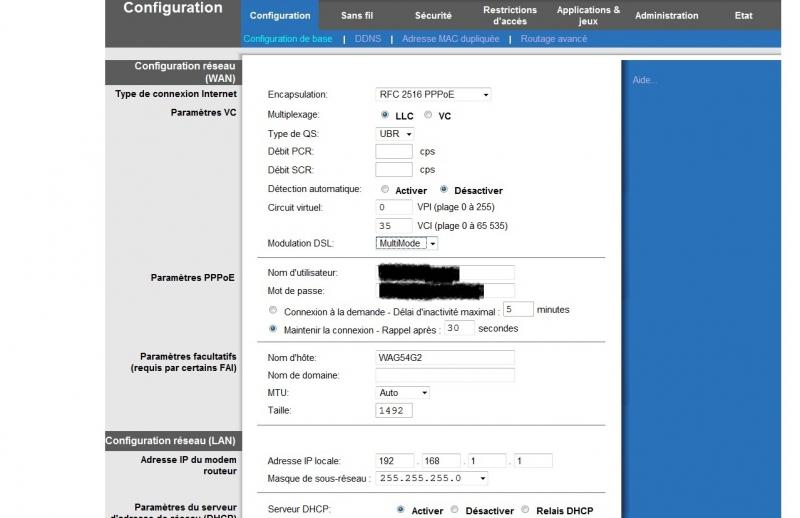Open the Encapsulation dropdown
The width and height of the screenshot is (800, 518).
point(433,94)
